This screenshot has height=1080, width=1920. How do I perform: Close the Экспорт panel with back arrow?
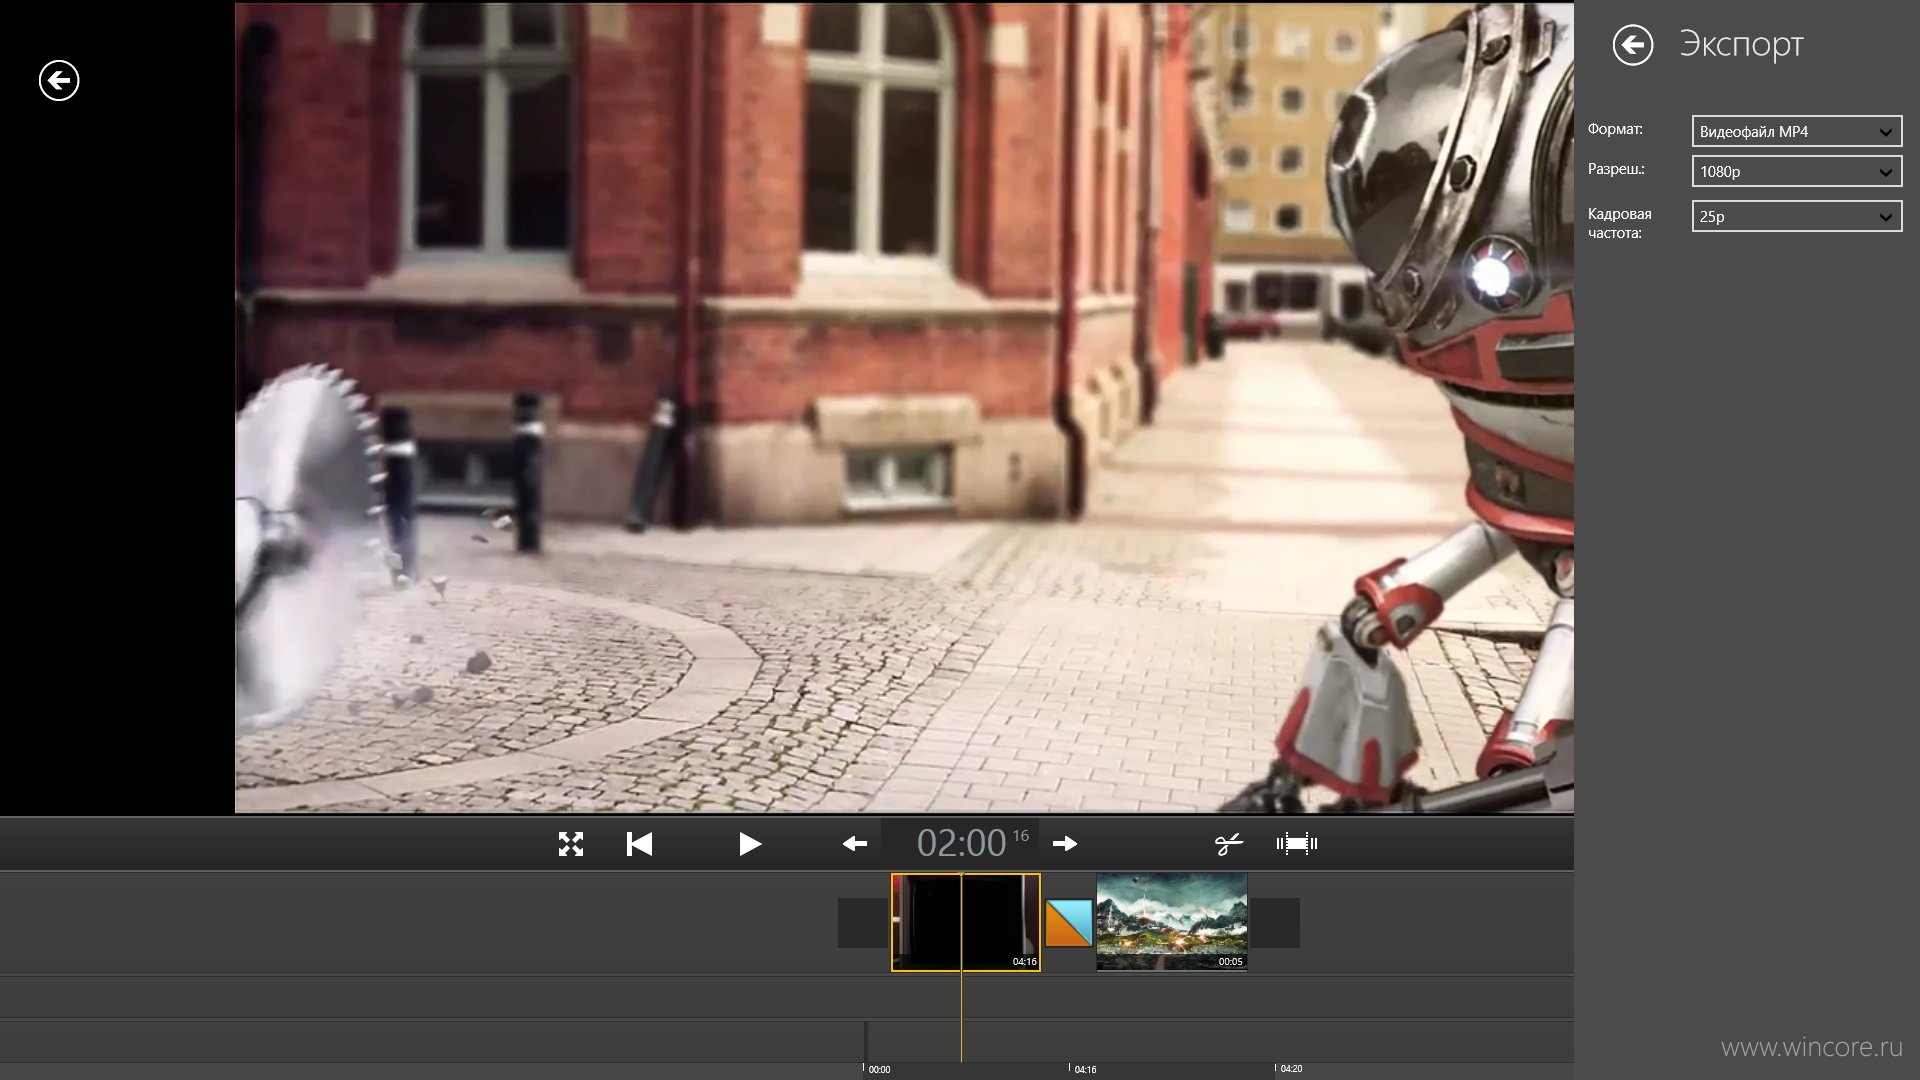tap(1632, 45)
